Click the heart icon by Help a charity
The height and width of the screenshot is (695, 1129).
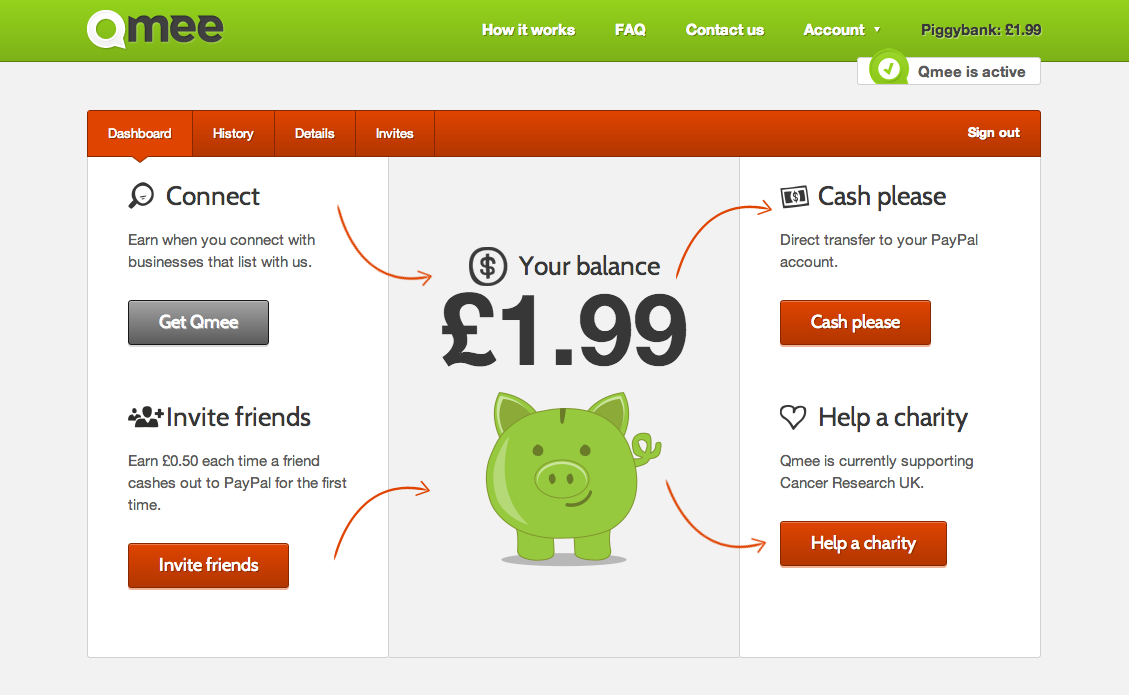point(793,417)
